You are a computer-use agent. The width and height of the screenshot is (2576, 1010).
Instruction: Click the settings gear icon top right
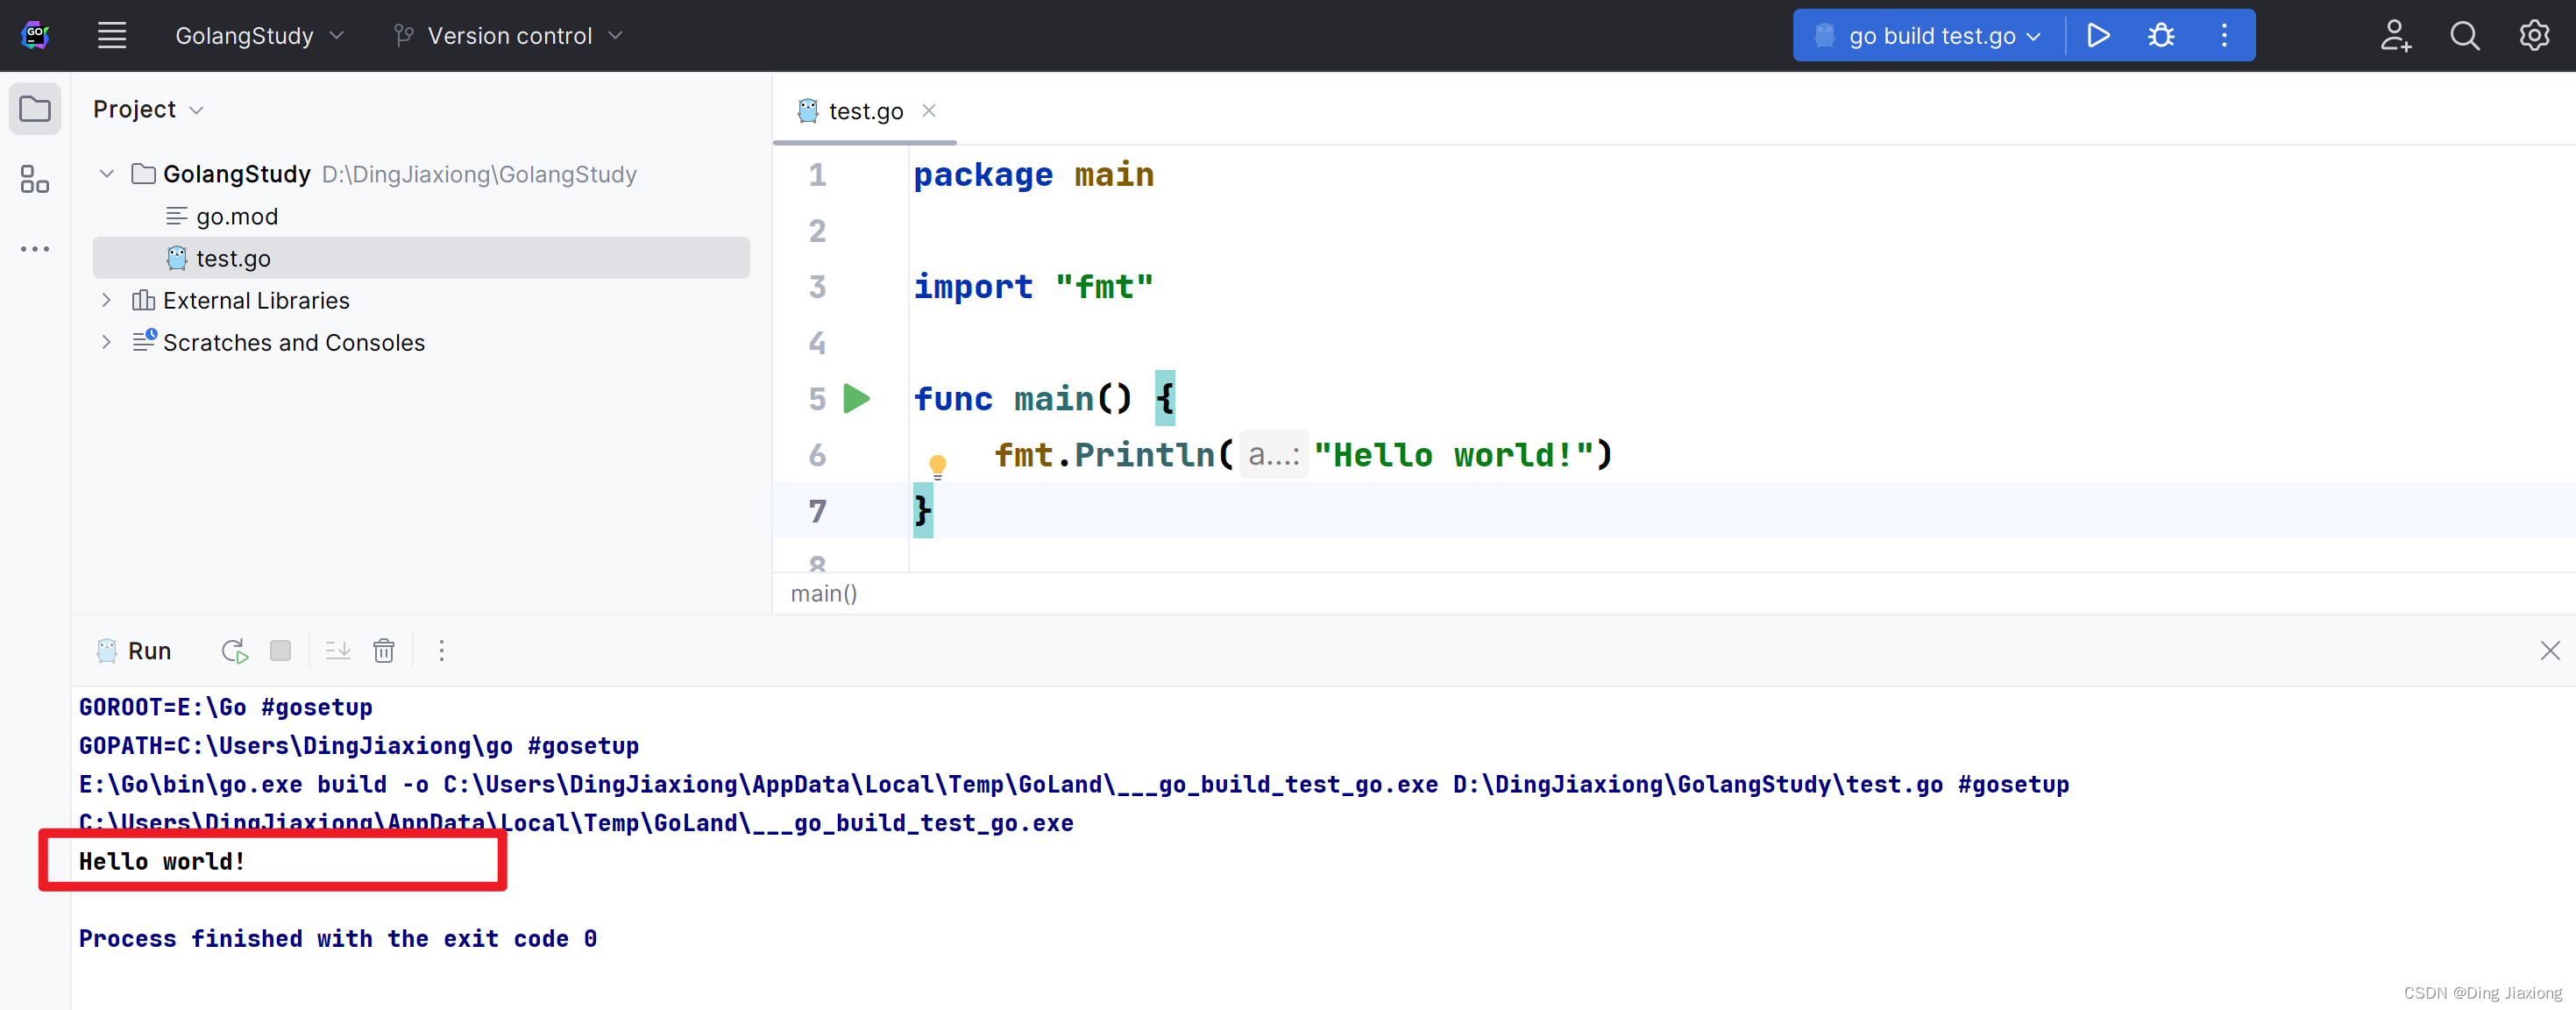pyautogui.click(x=2531, y=36)
